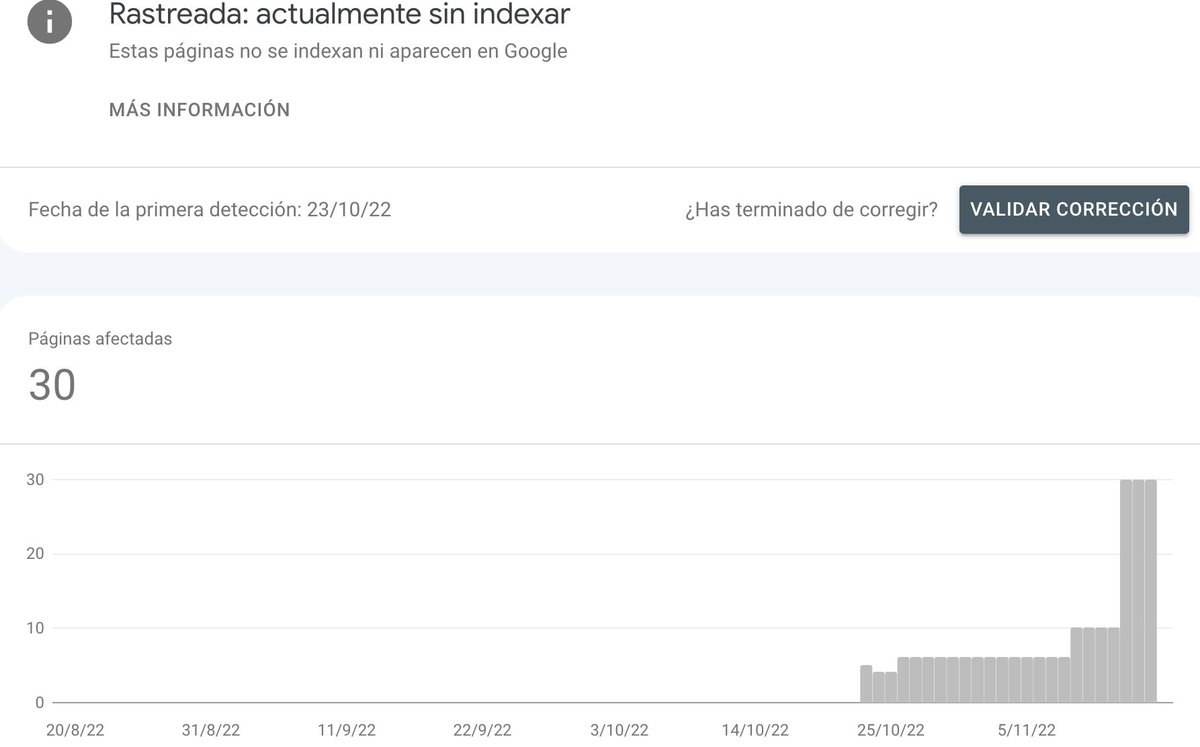Image resolution: width=1200 pixels, height=747 pixels.
Task: Click the first small bar near 25/10/22
Action: pyautogui.click(x=867, y=685)
